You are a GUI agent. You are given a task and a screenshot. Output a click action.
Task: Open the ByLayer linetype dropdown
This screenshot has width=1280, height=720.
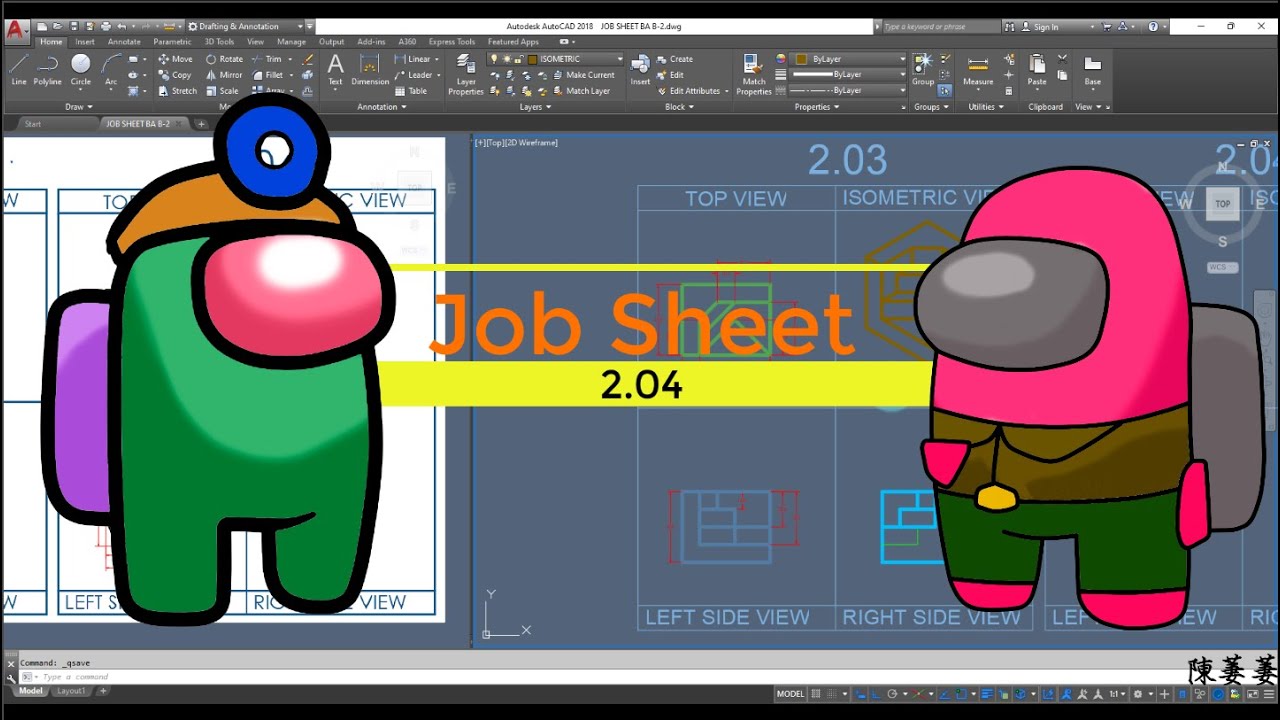848,90
